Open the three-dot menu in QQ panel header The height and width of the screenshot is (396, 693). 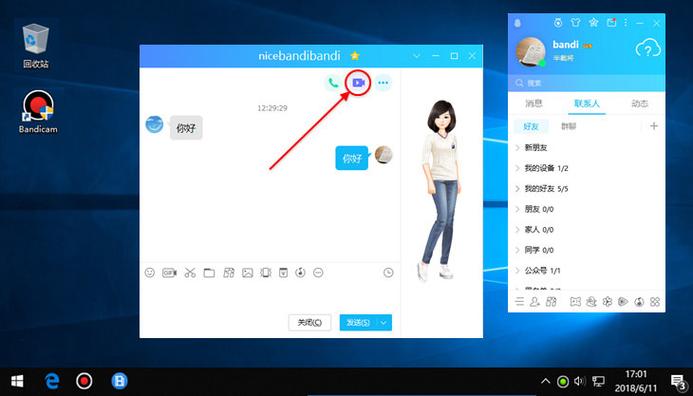(625, 23)
